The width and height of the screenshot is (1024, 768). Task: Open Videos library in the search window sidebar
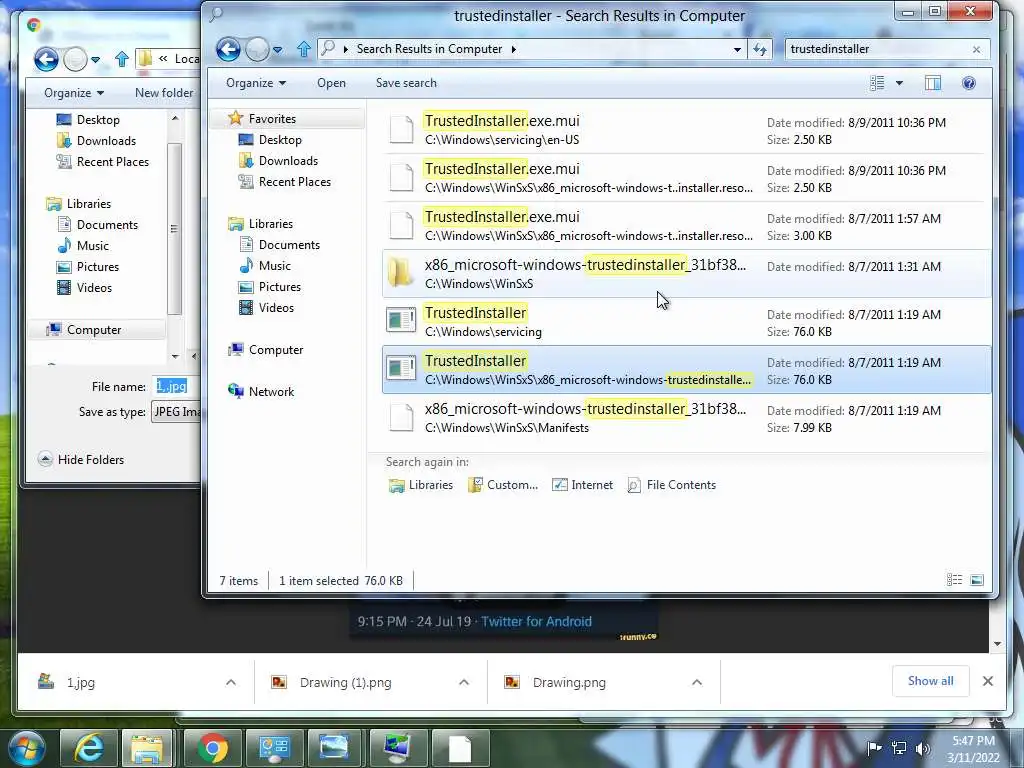tap(276, 308)
